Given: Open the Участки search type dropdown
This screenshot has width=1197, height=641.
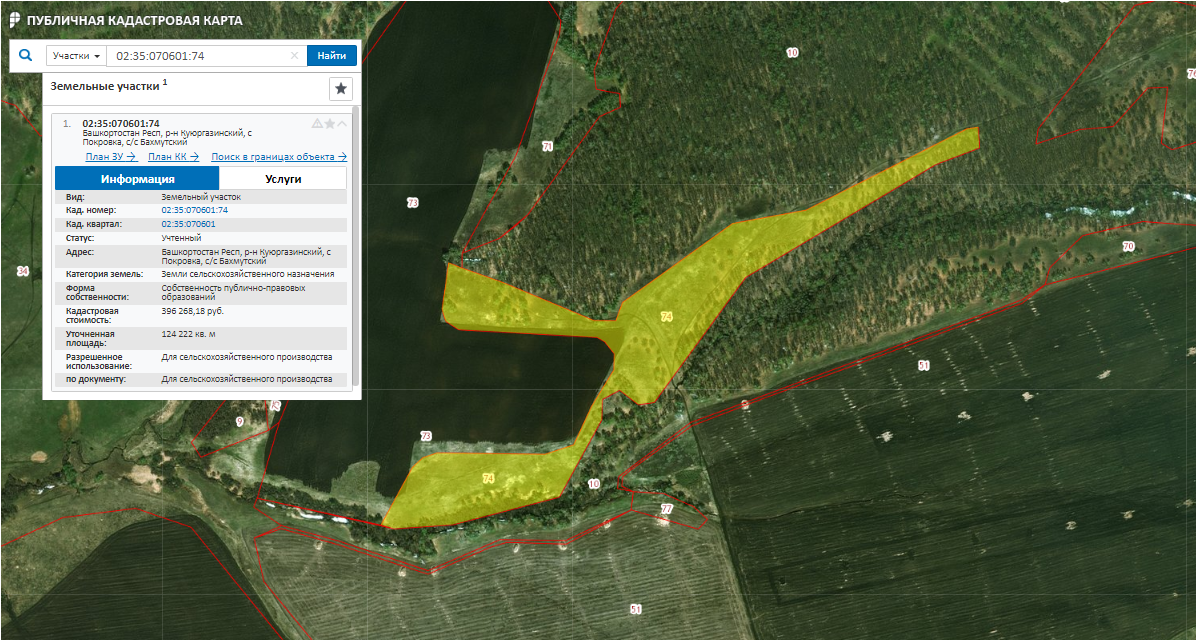Looking at the screenshot, I should [77, 56].
